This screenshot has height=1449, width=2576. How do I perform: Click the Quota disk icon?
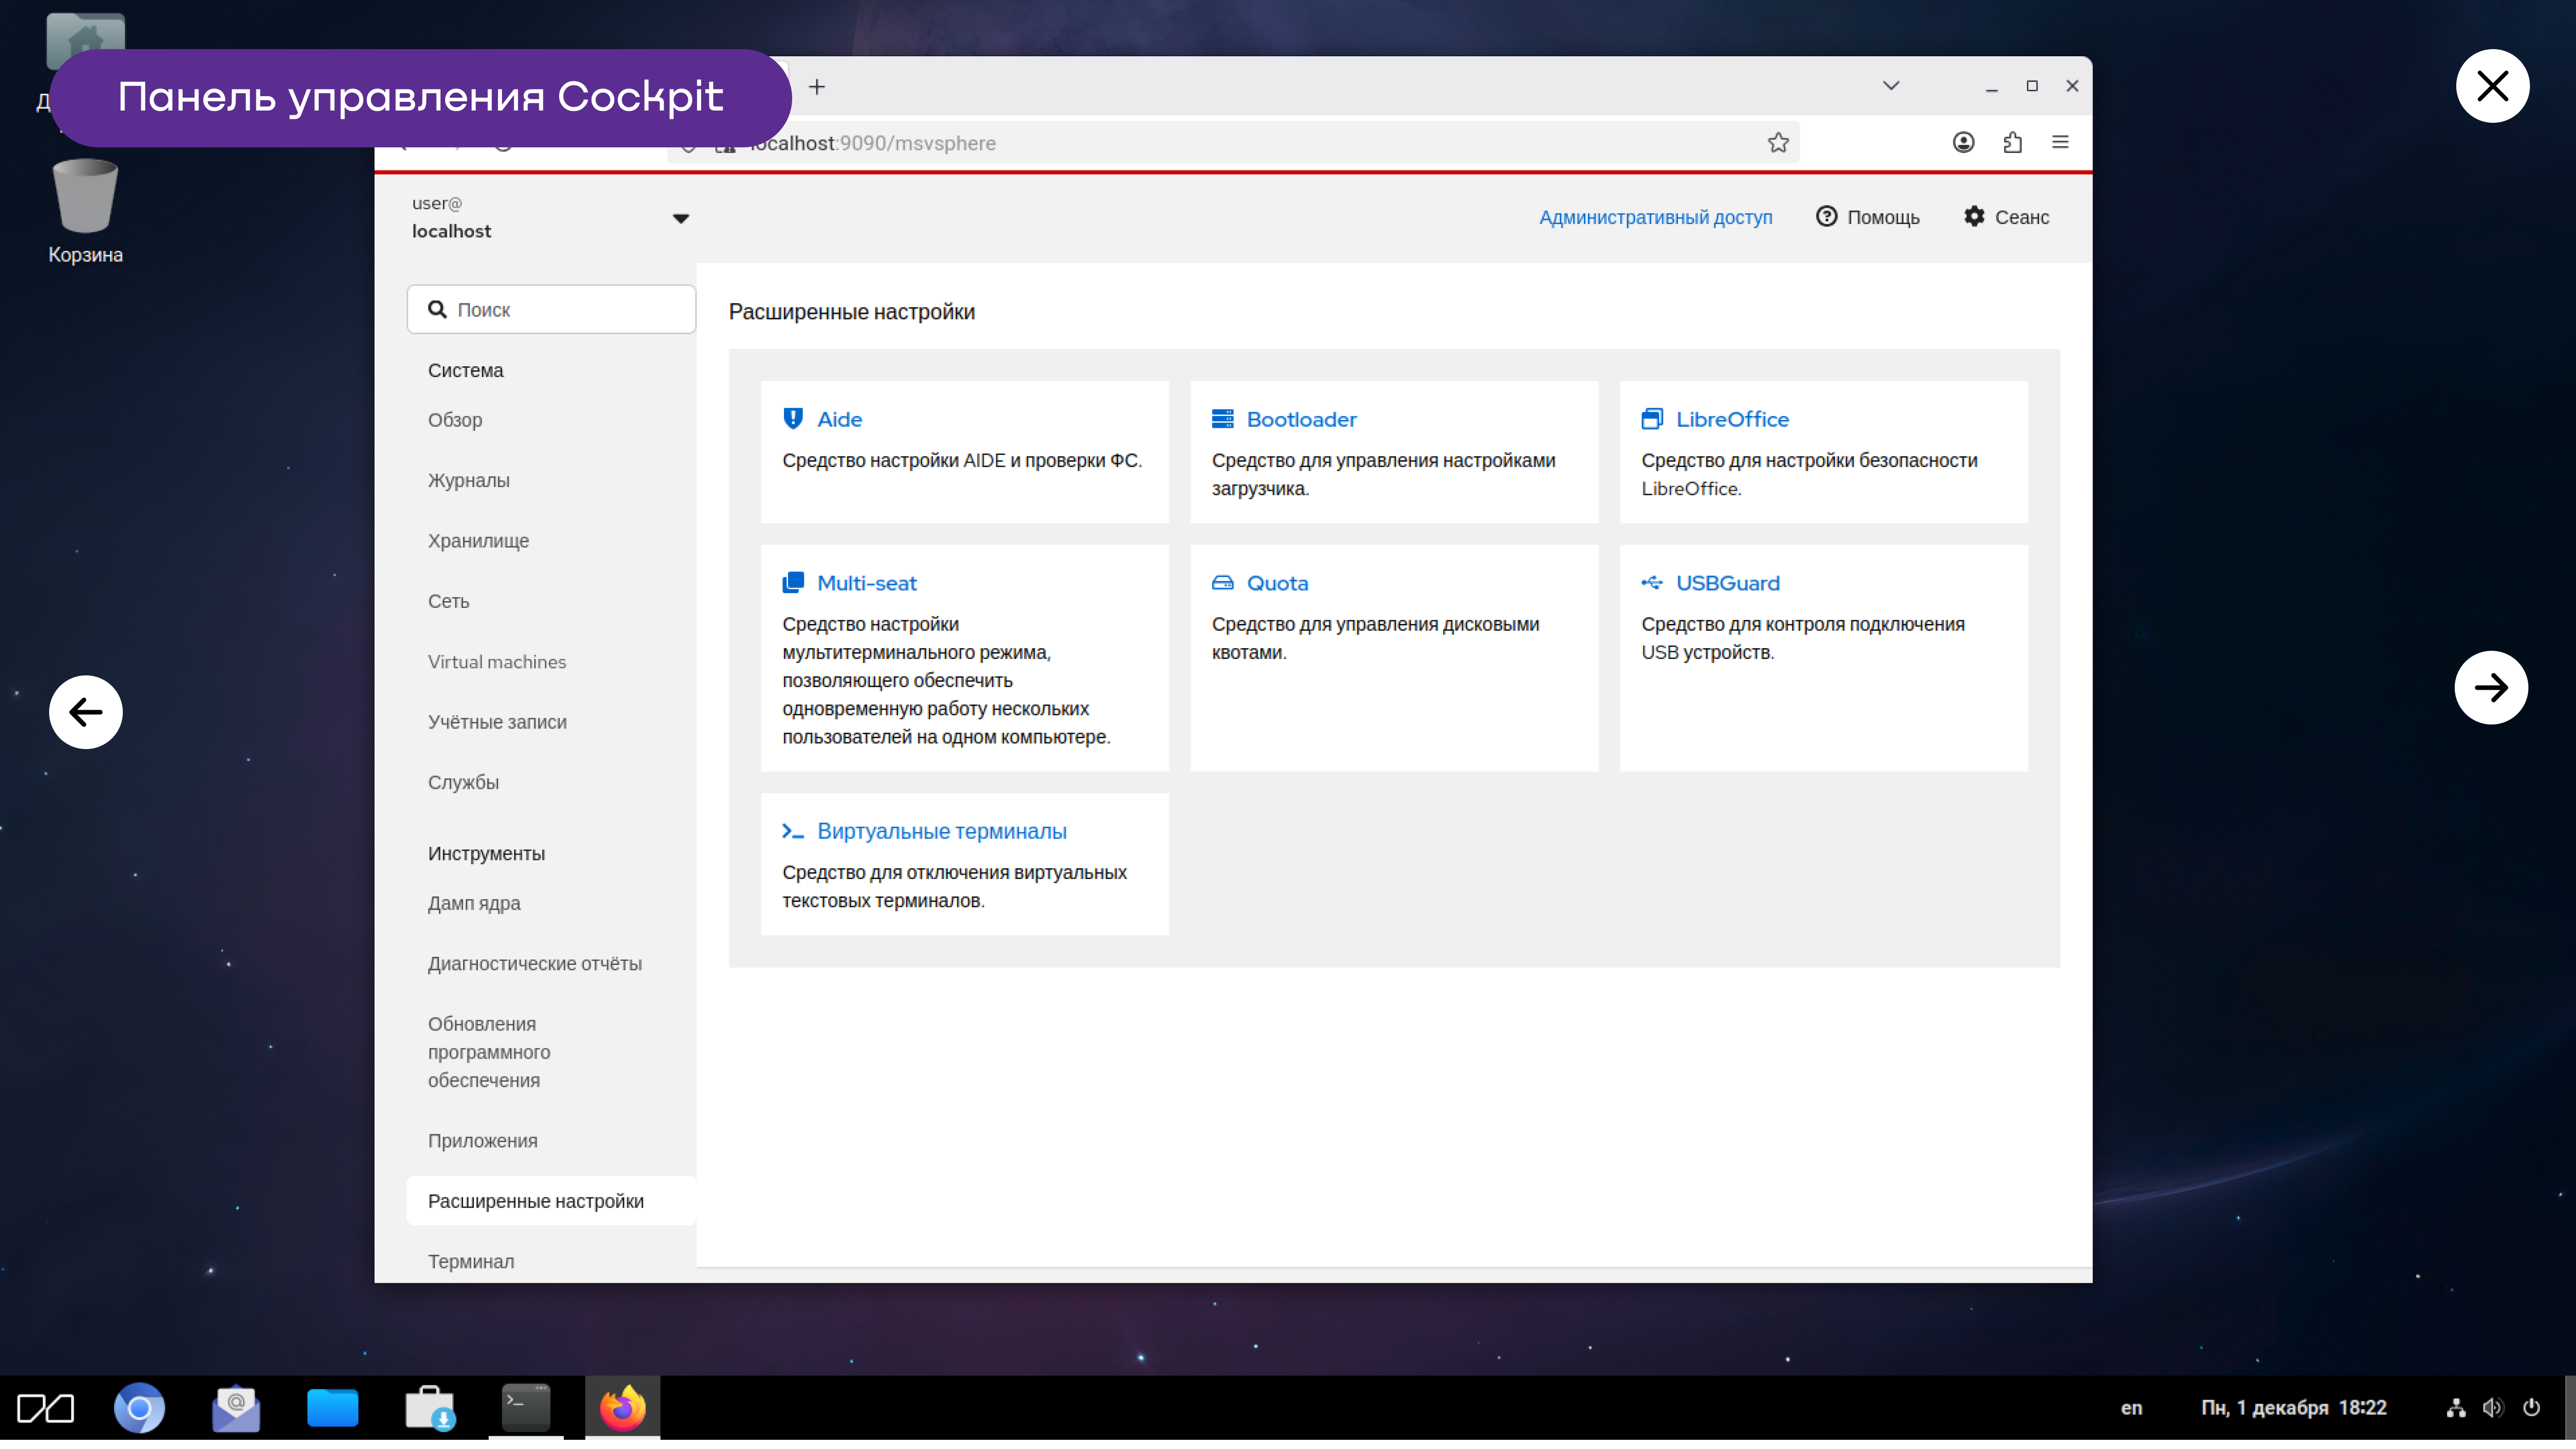[x=1222, y=582]
